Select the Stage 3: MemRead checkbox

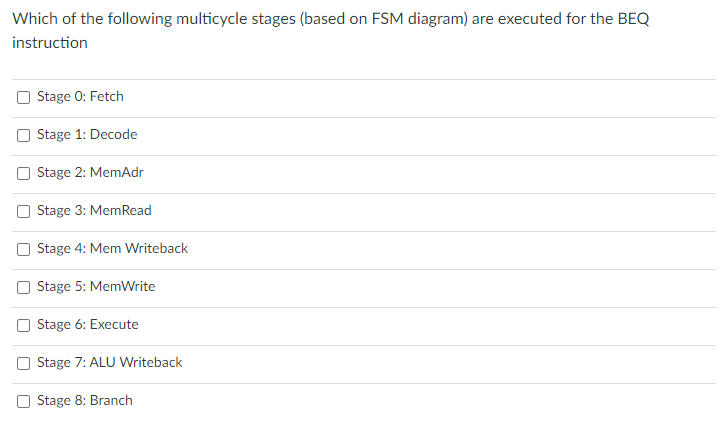coord(23,211)
